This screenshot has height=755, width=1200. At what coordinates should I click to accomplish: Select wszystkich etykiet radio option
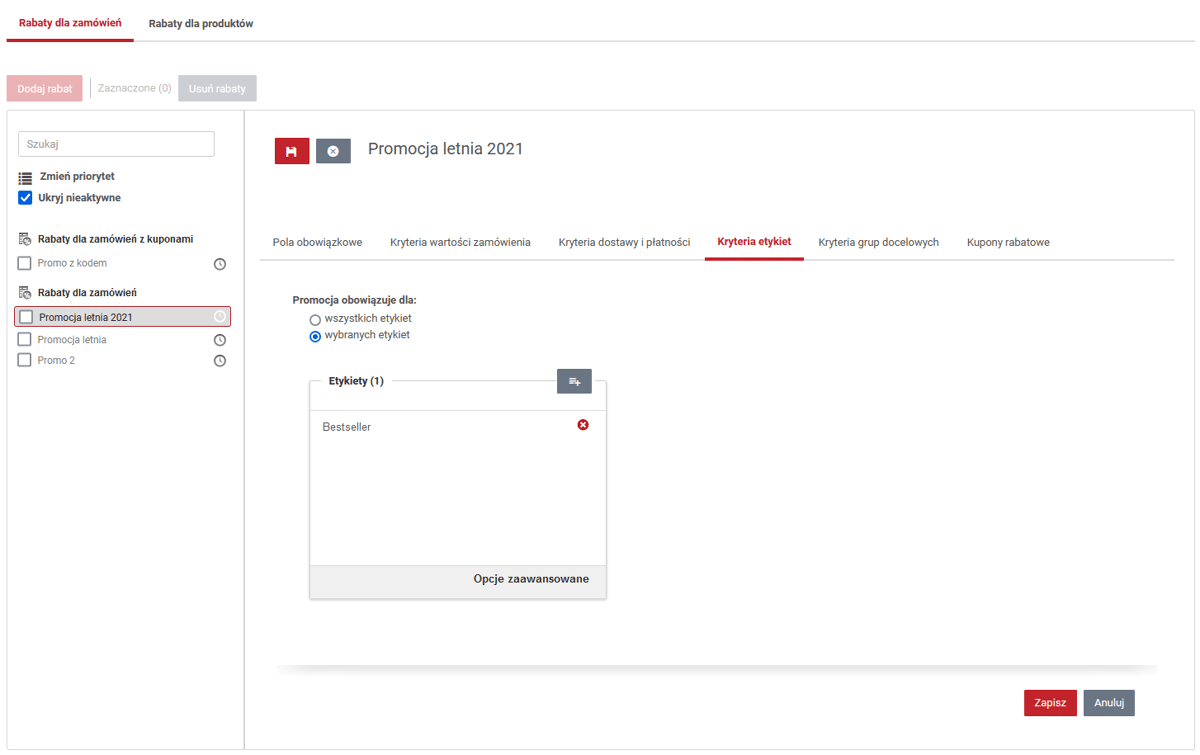[315, 320]
